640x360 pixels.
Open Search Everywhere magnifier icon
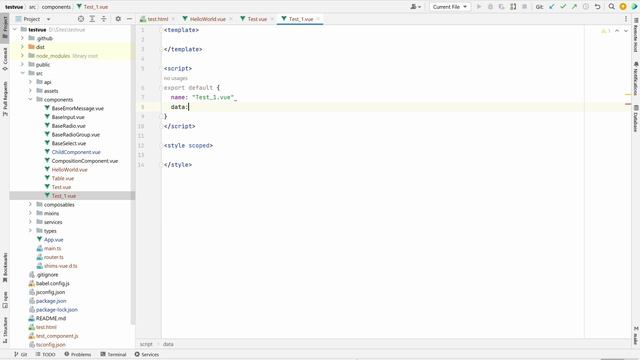point(611,7)
